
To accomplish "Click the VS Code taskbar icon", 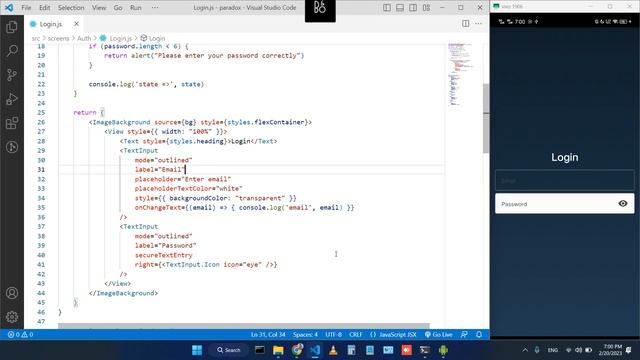I will (x=315, y=350).
